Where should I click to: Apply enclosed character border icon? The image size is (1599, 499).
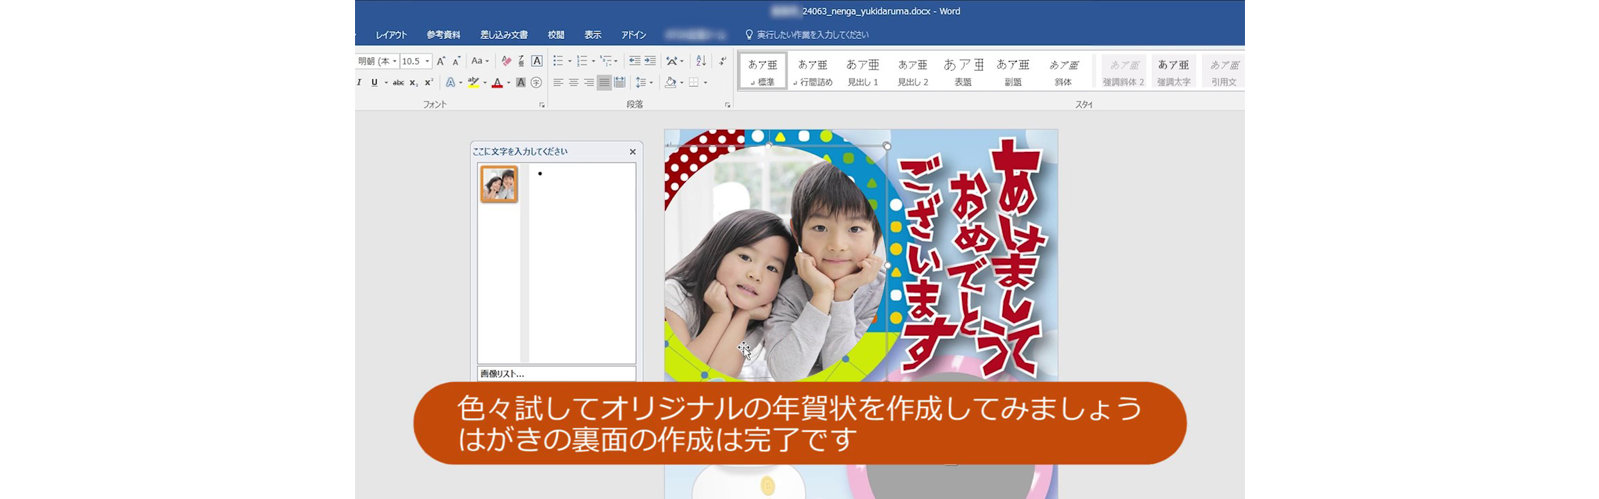coord(537,61)
